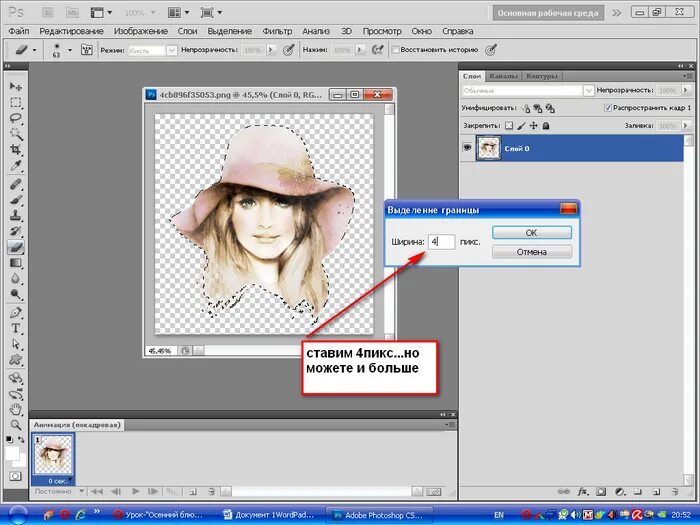Open the Фильтр menu

point(277,31)
